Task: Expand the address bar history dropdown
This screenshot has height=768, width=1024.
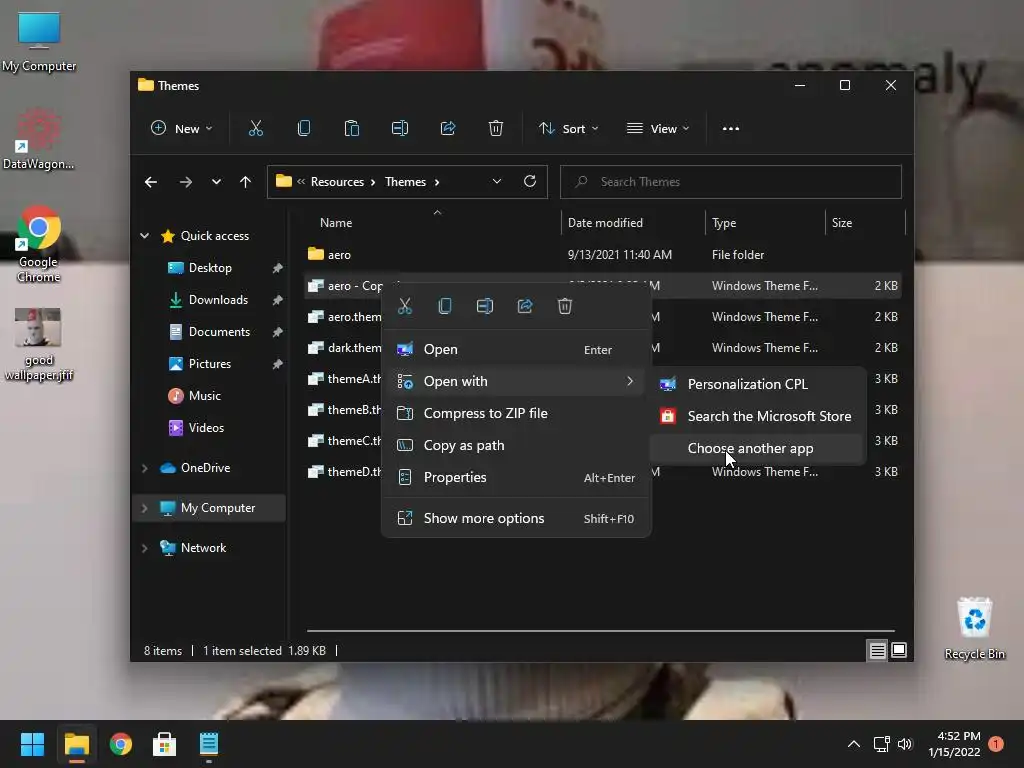Action: 497,182
